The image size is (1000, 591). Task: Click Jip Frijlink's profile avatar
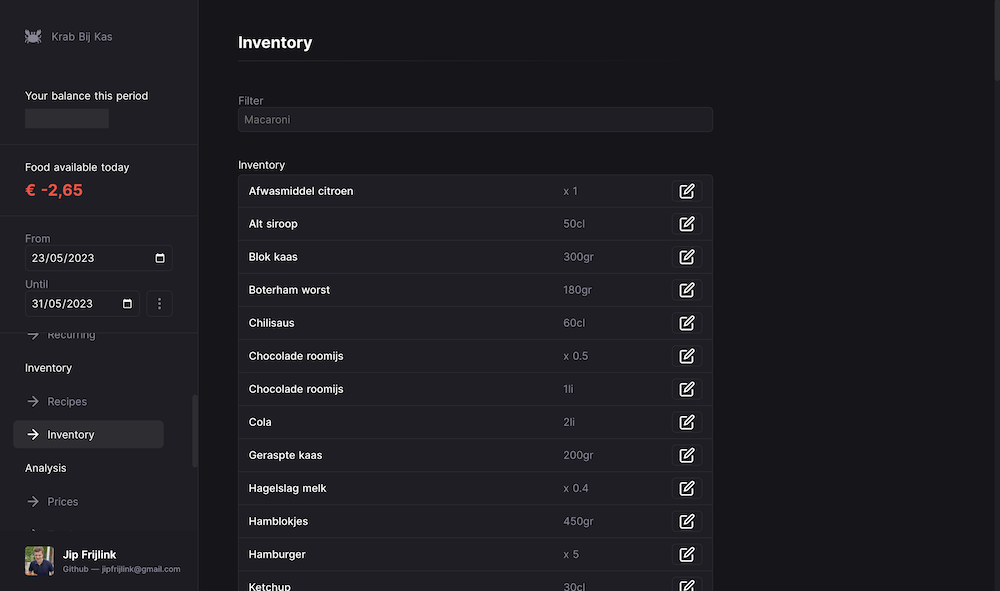coord(39,561)
